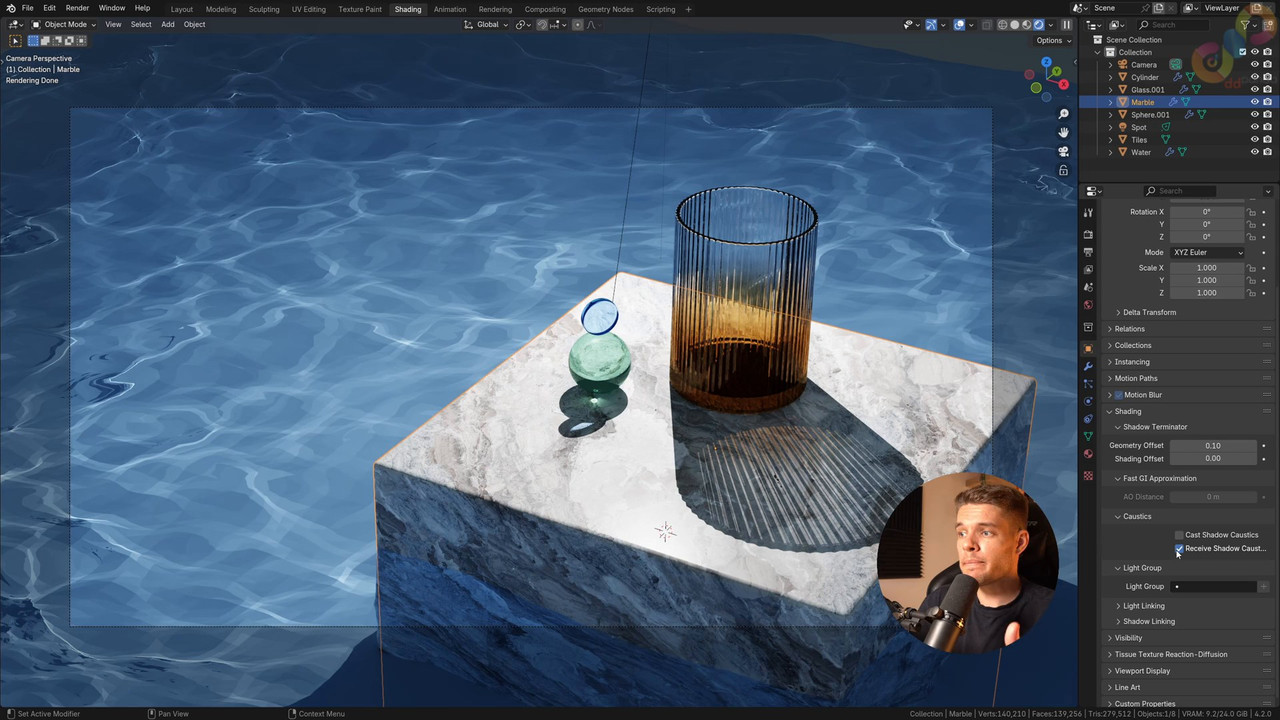Open the World properties tab
This screenshot has height=720, width=1280.
pyautogui.click(x=1088, y=305)
